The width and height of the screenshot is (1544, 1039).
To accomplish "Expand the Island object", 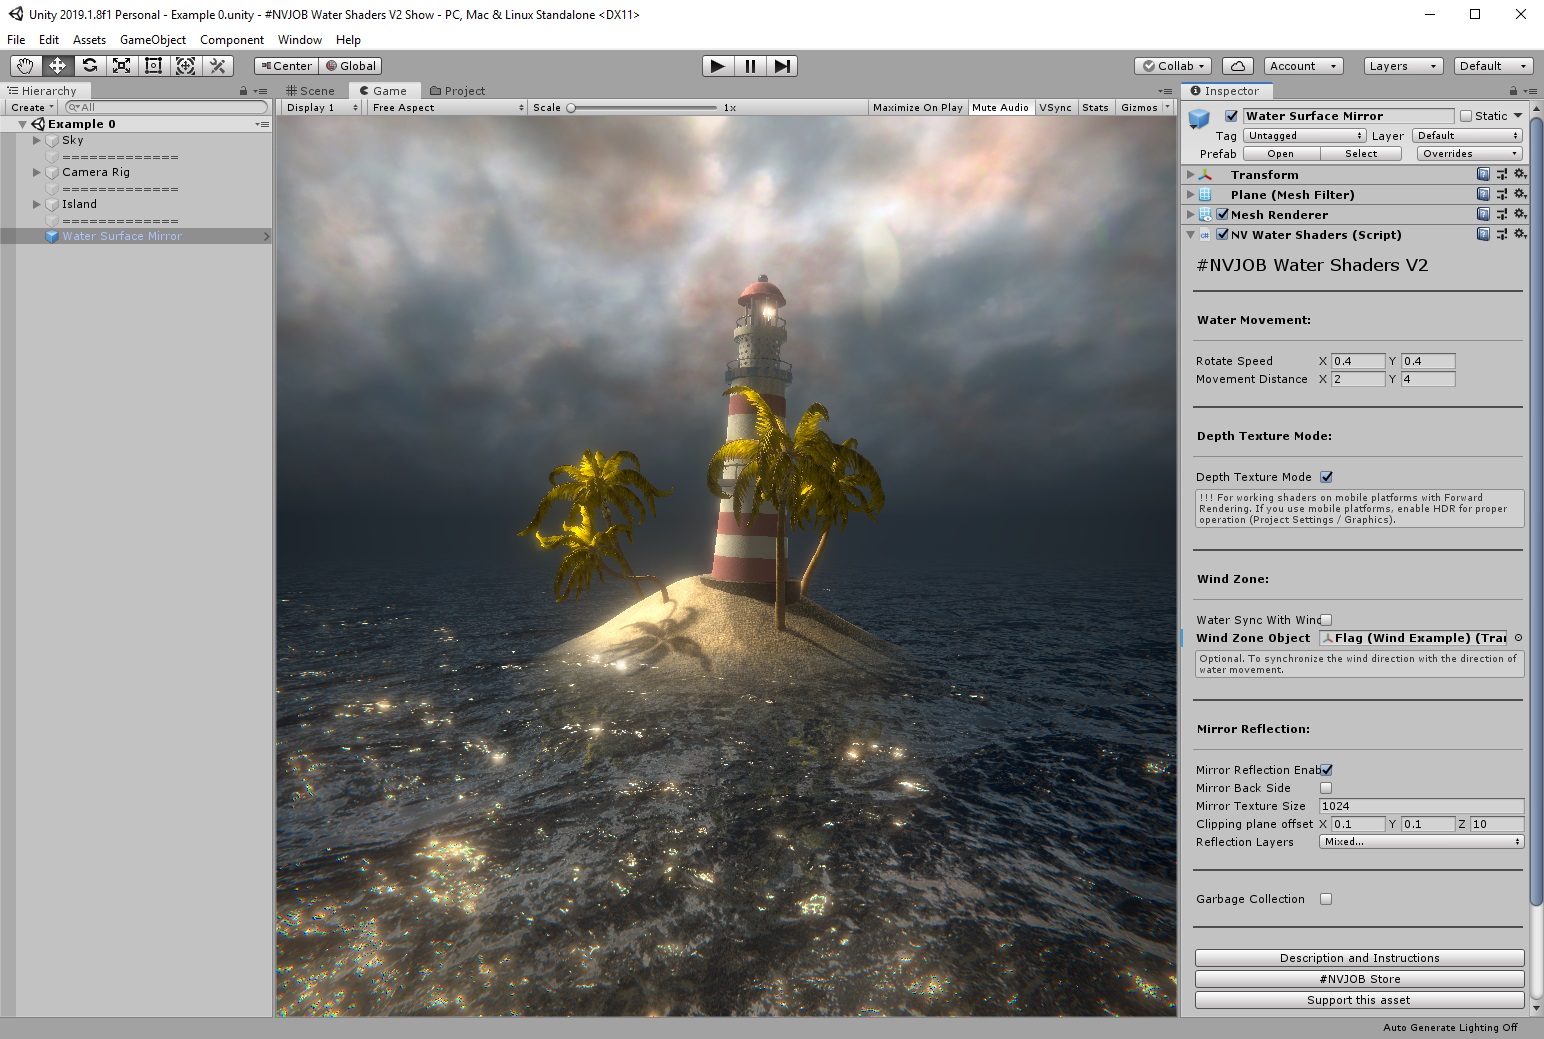I will tap(37, 204).
